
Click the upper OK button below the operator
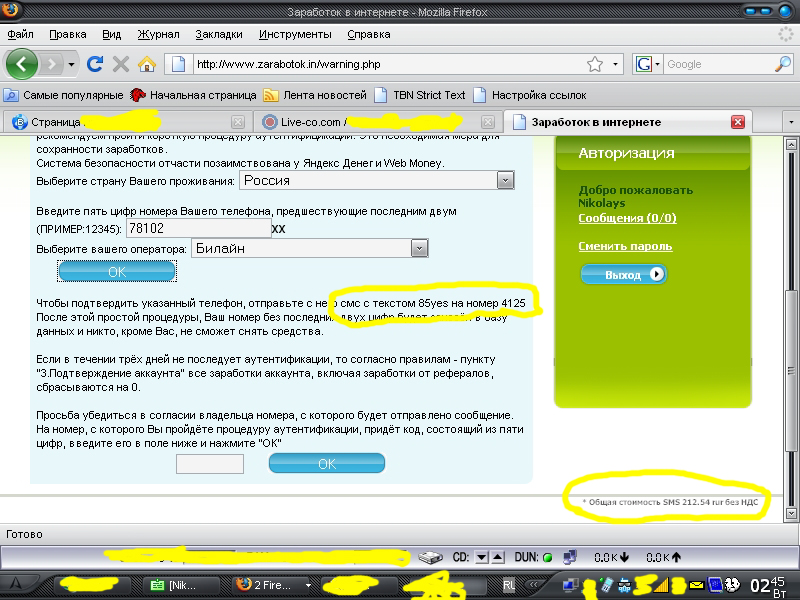click(117, 271)
